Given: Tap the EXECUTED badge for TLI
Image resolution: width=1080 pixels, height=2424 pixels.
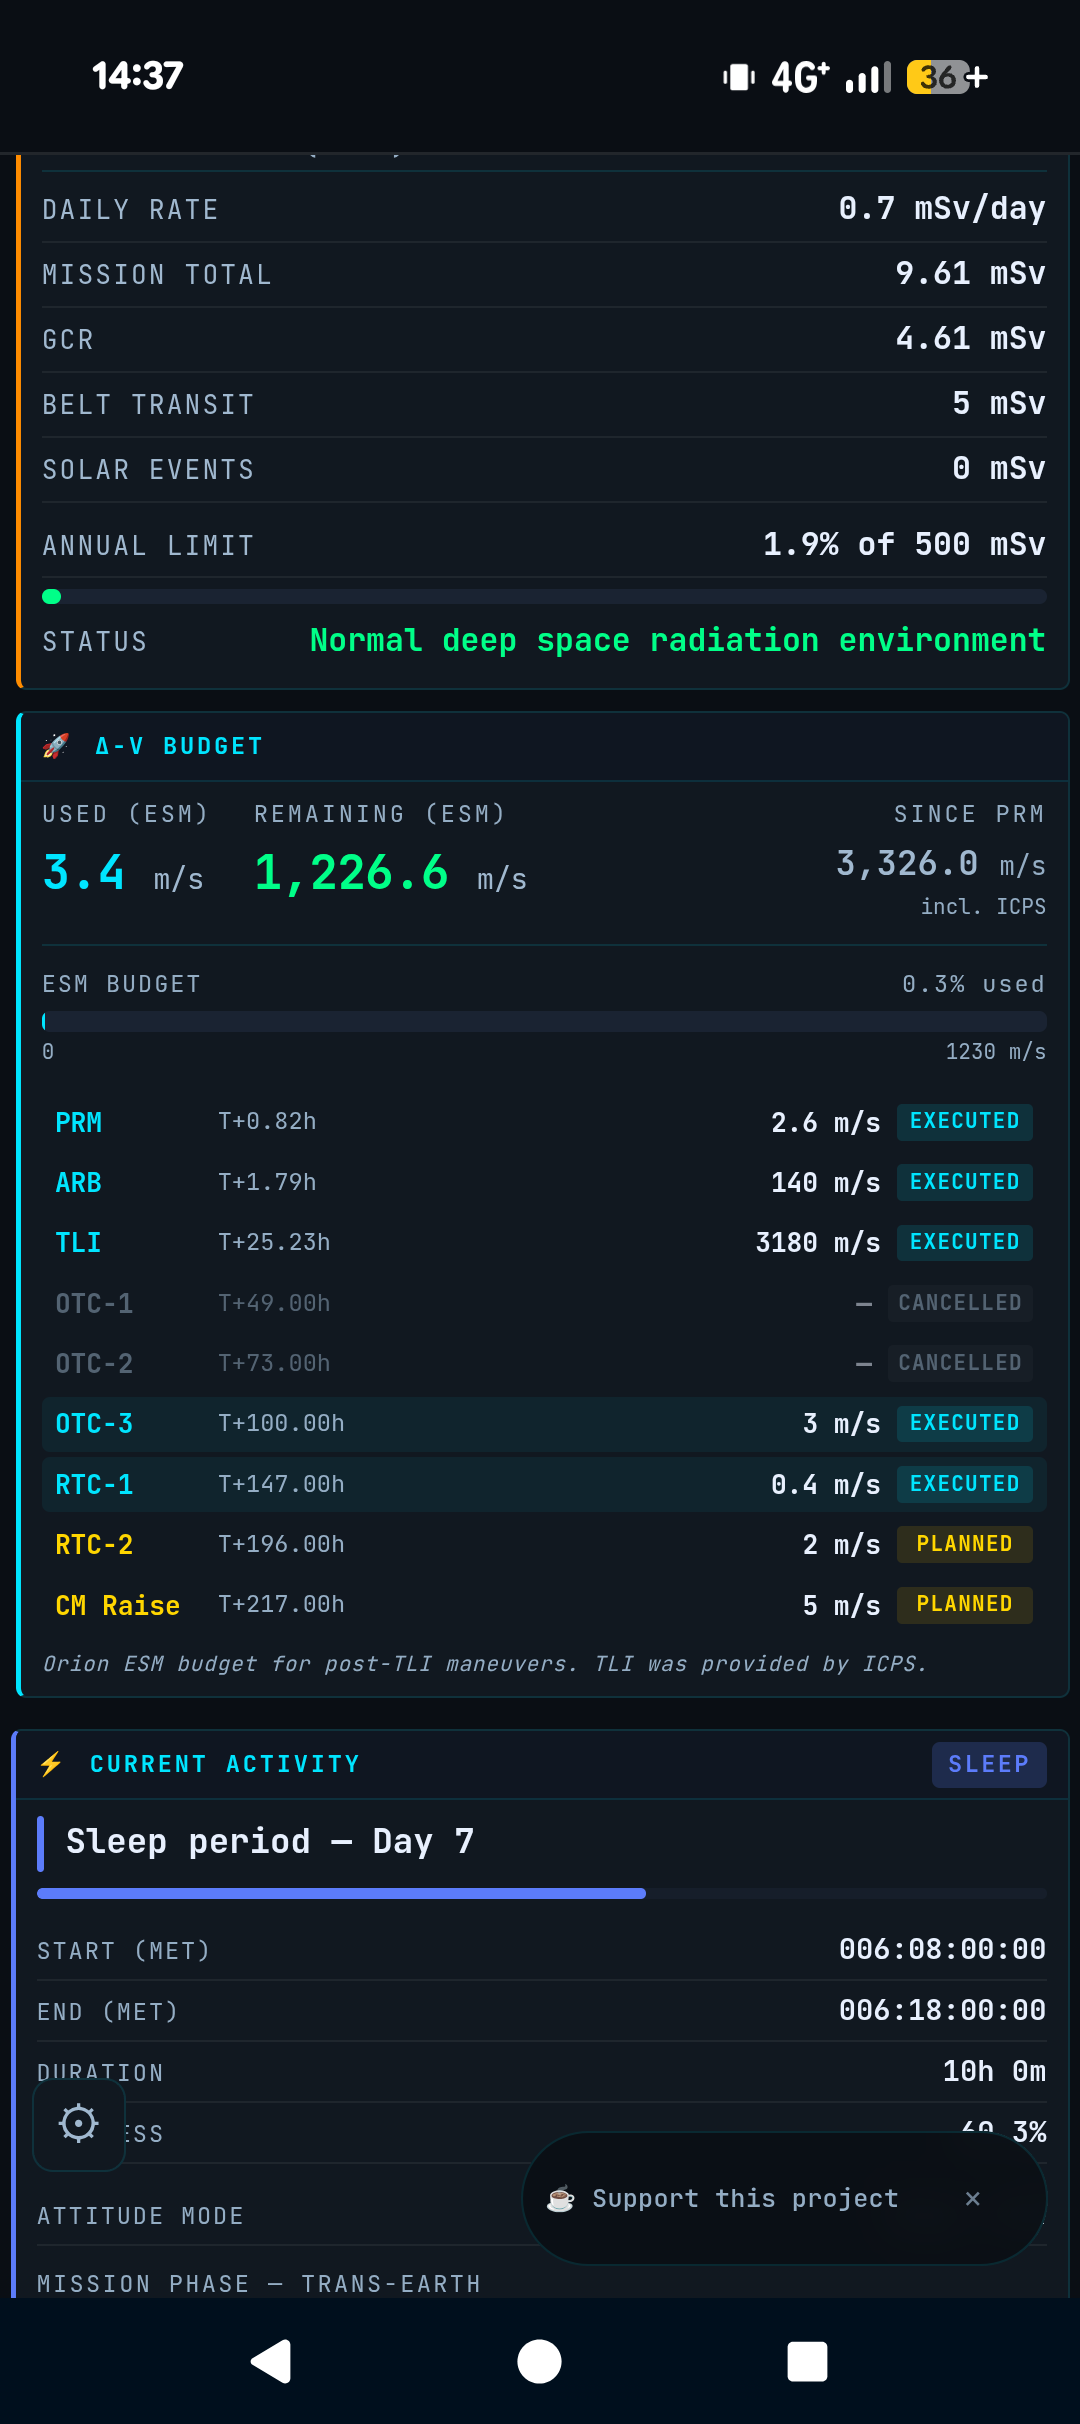Looking at the screenshot, I should point(964,1242).
